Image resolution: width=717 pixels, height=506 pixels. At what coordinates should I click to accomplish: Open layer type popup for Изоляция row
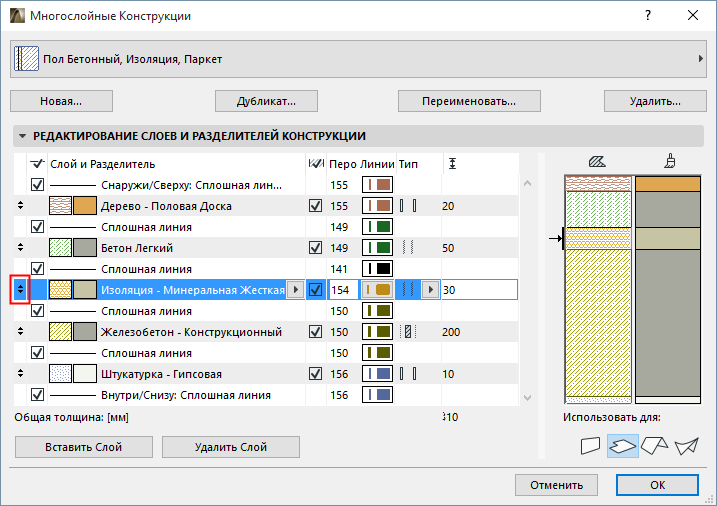(430, 290)
